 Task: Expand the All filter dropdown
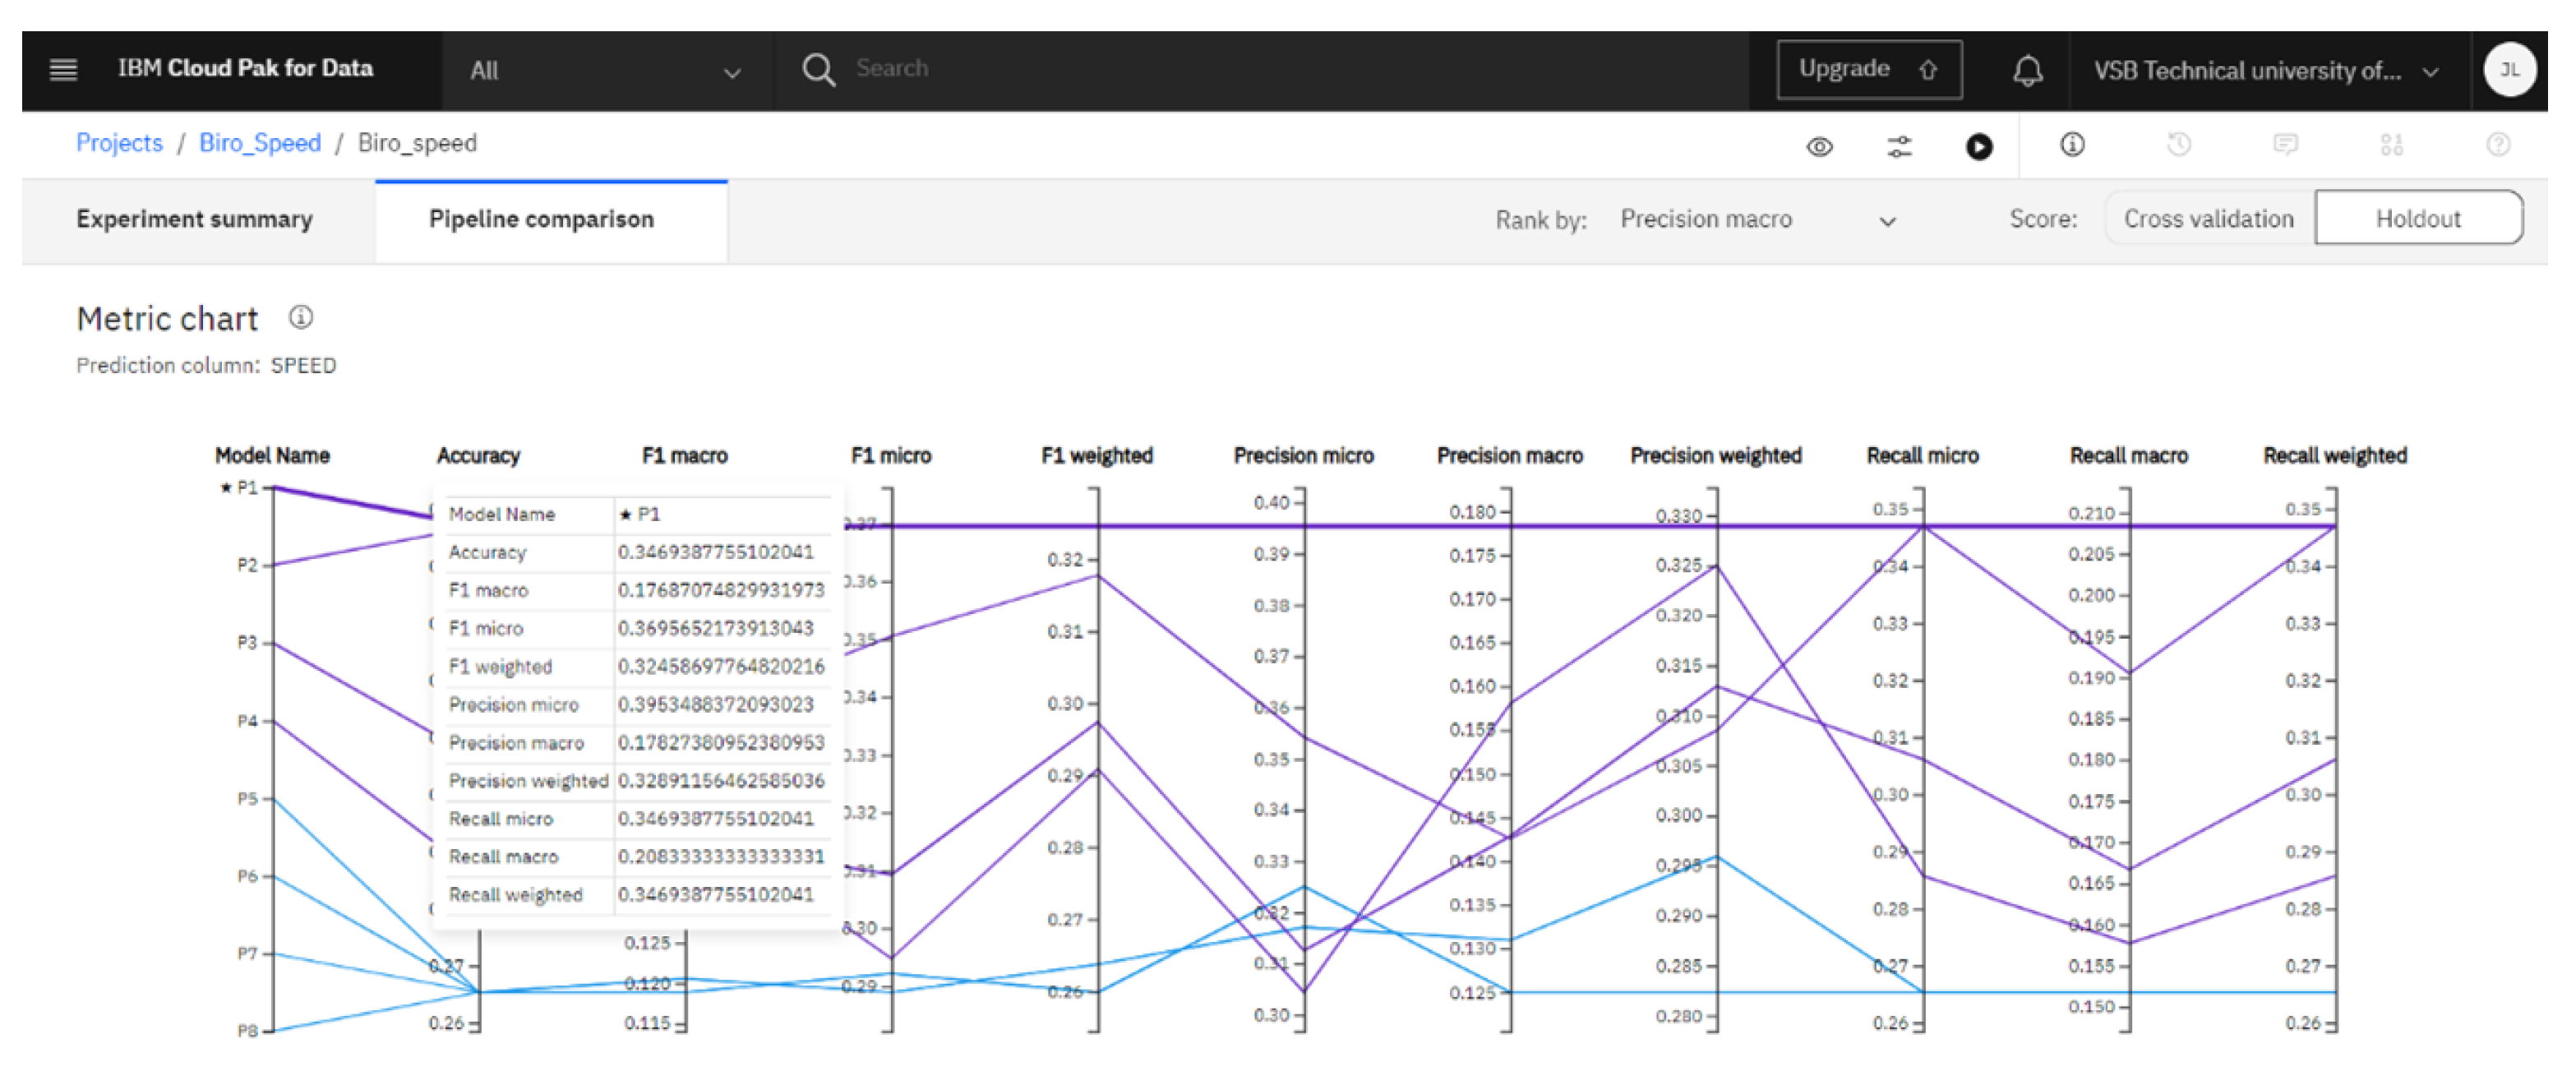(605, 71)
